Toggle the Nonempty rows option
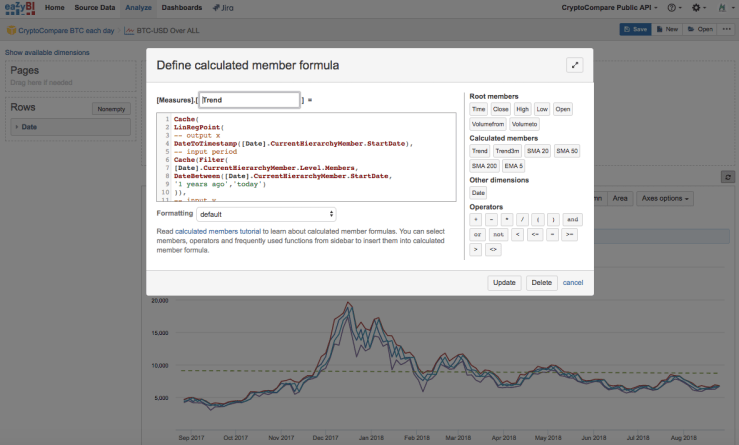This screenshot has width=739, height=445. coord(110,108)
